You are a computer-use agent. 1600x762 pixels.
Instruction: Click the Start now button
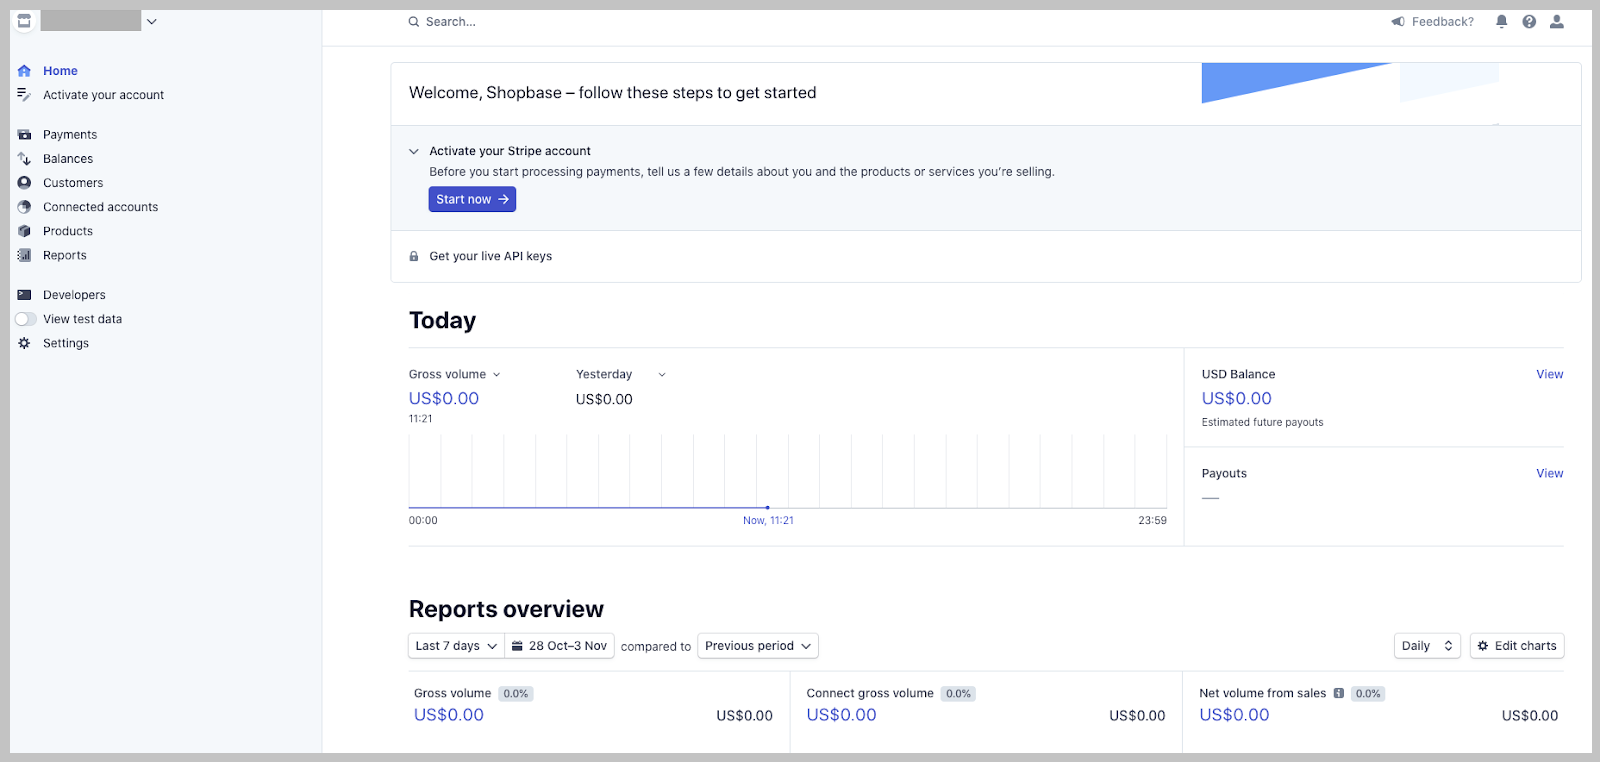[472, 199]
